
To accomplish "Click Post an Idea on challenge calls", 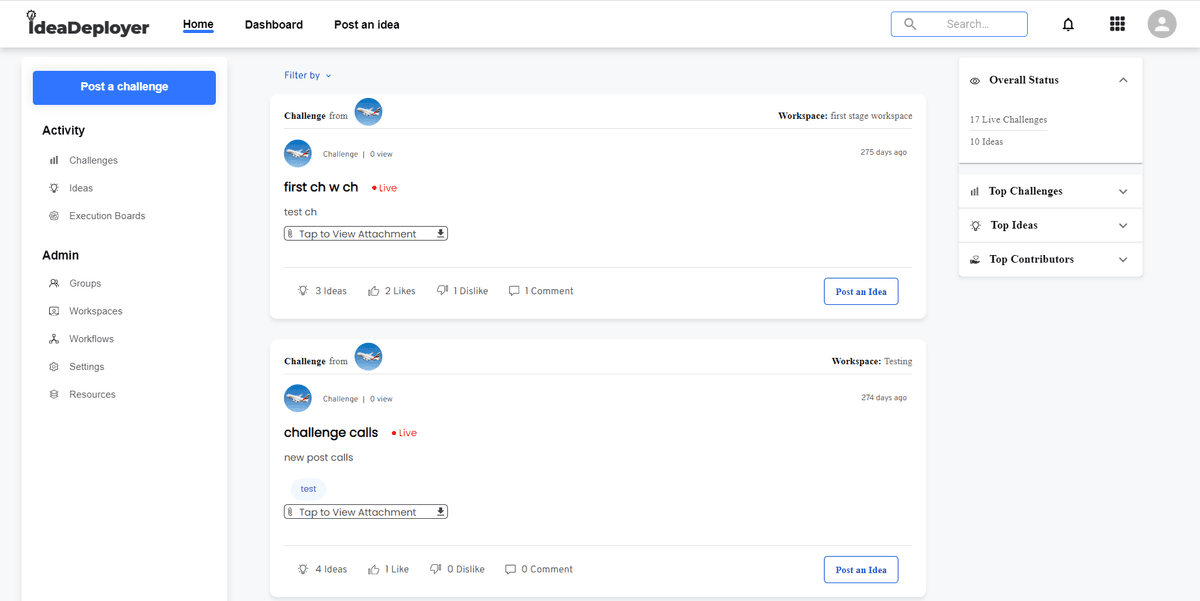I will tap(861, 569).
